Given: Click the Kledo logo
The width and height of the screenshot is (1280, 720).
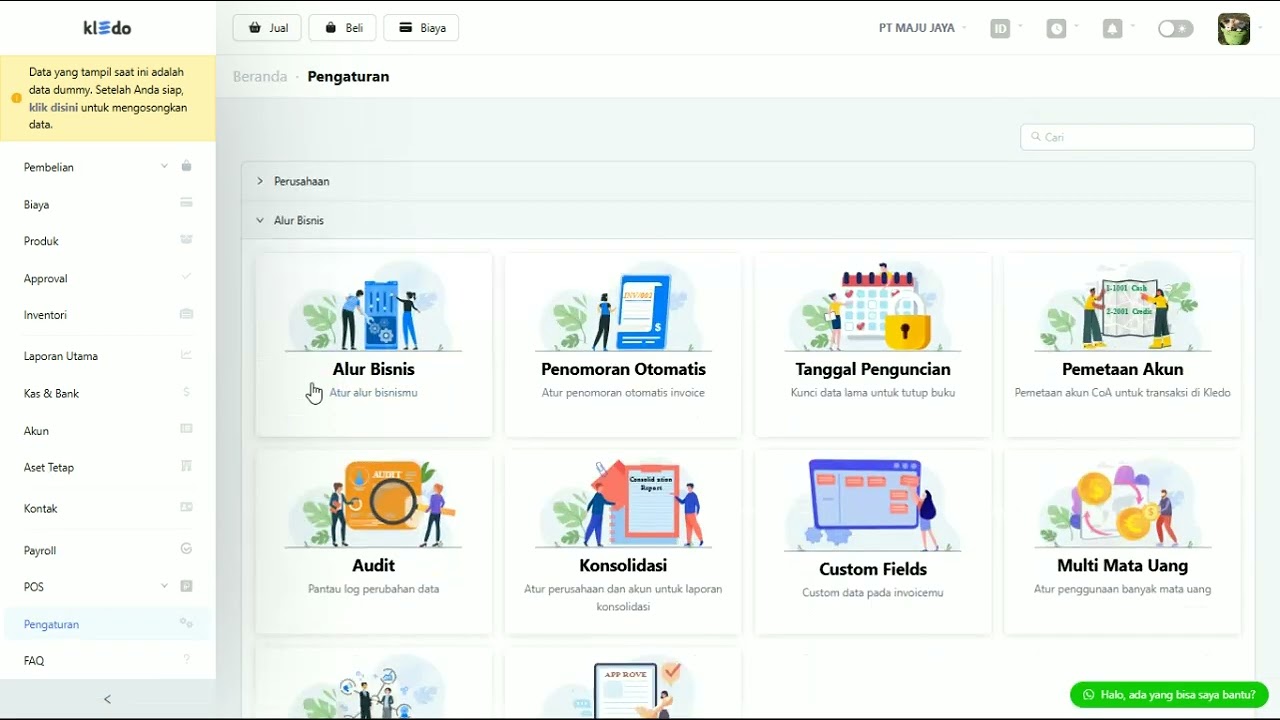Looking at the screenshot, I should [107, 28].
